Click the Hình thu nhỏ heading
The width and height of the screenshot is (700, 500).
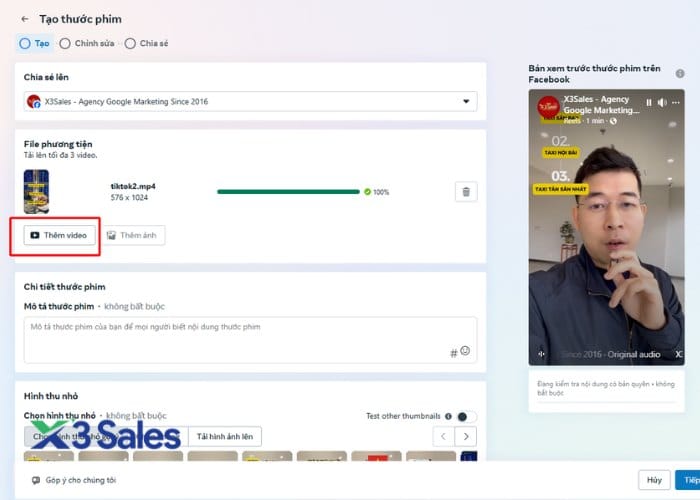click(51, 396)
